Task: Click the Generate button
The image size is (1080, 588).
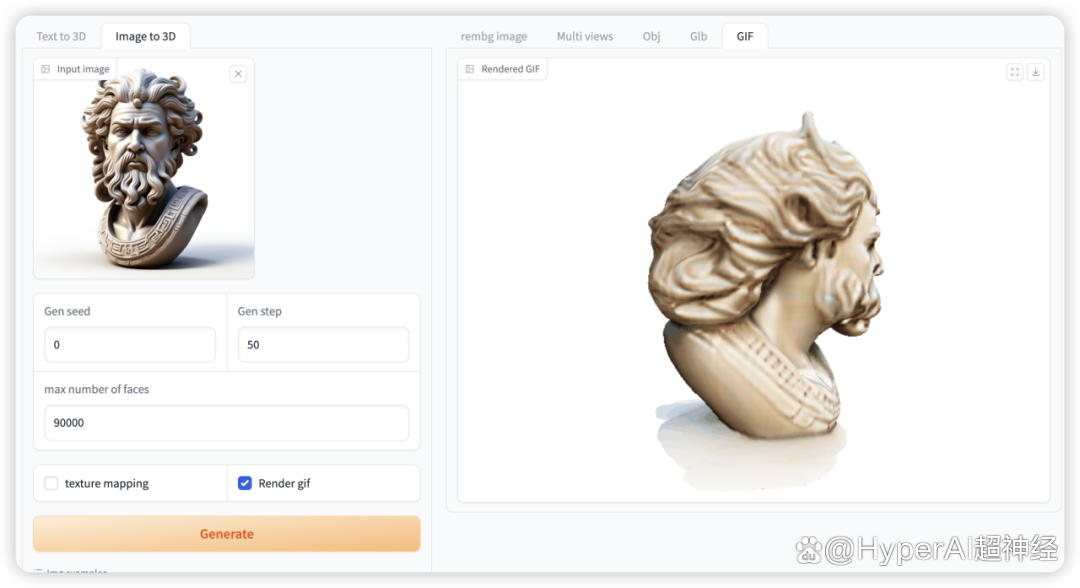Action: point(227,534)
